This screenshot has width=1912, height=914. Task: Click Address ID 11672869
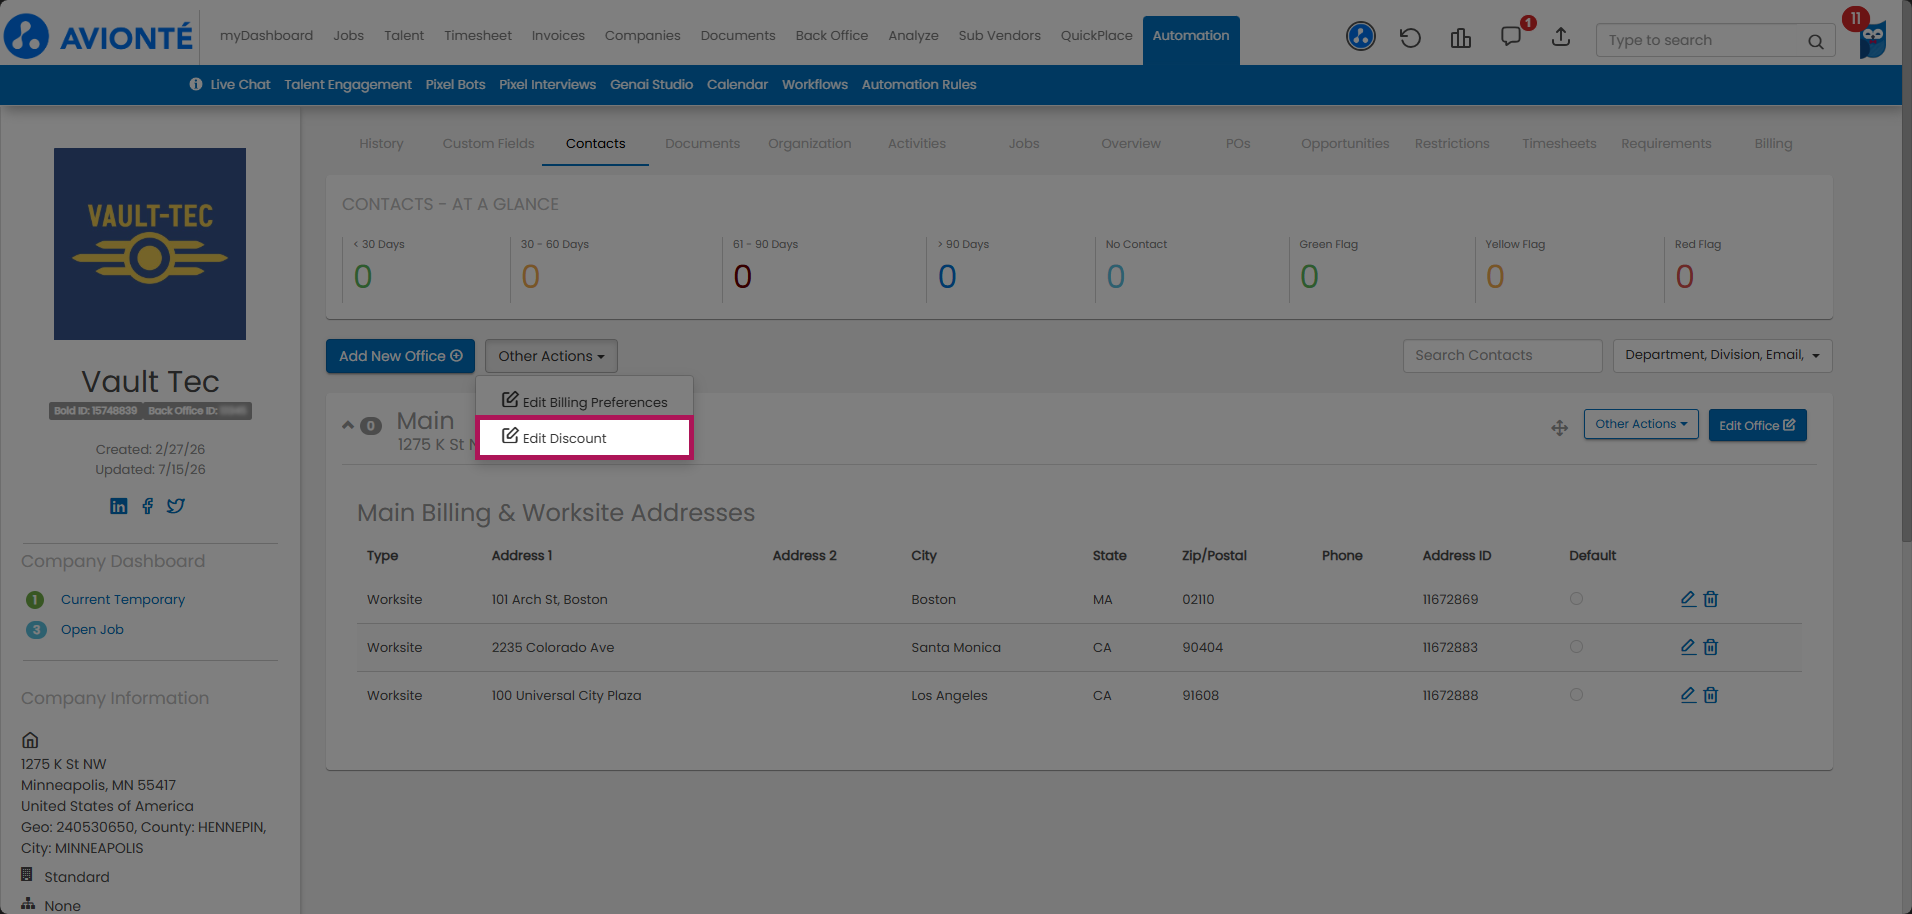1450,599
